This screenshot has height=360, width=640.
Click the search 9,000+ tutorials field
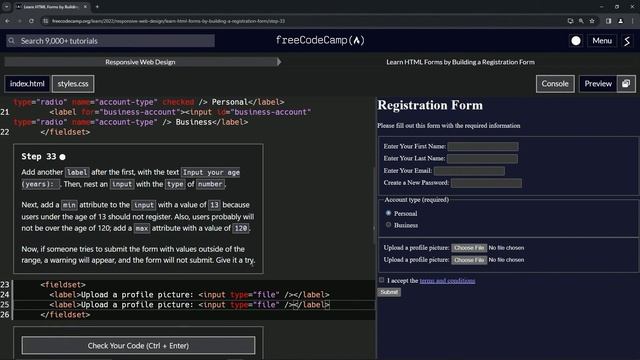click(x=110, y=41)
